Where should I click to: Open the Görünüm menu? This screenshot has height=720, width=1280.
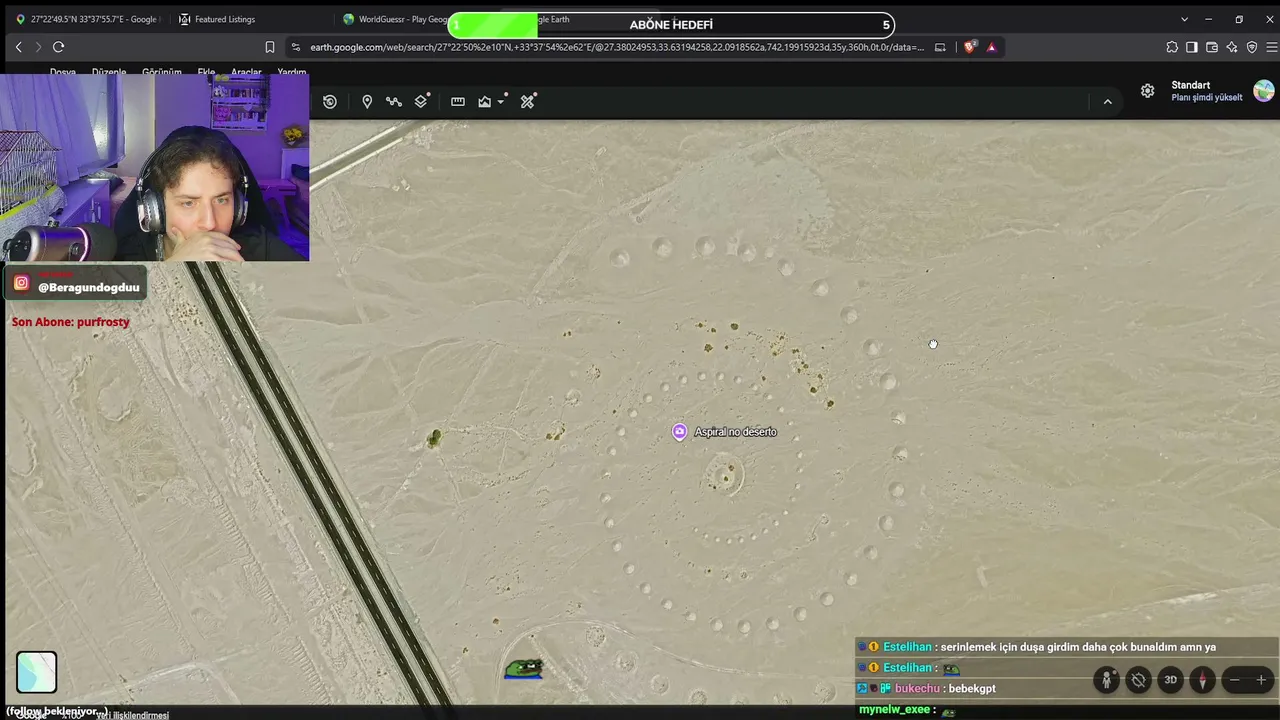[x=162, y=73]
